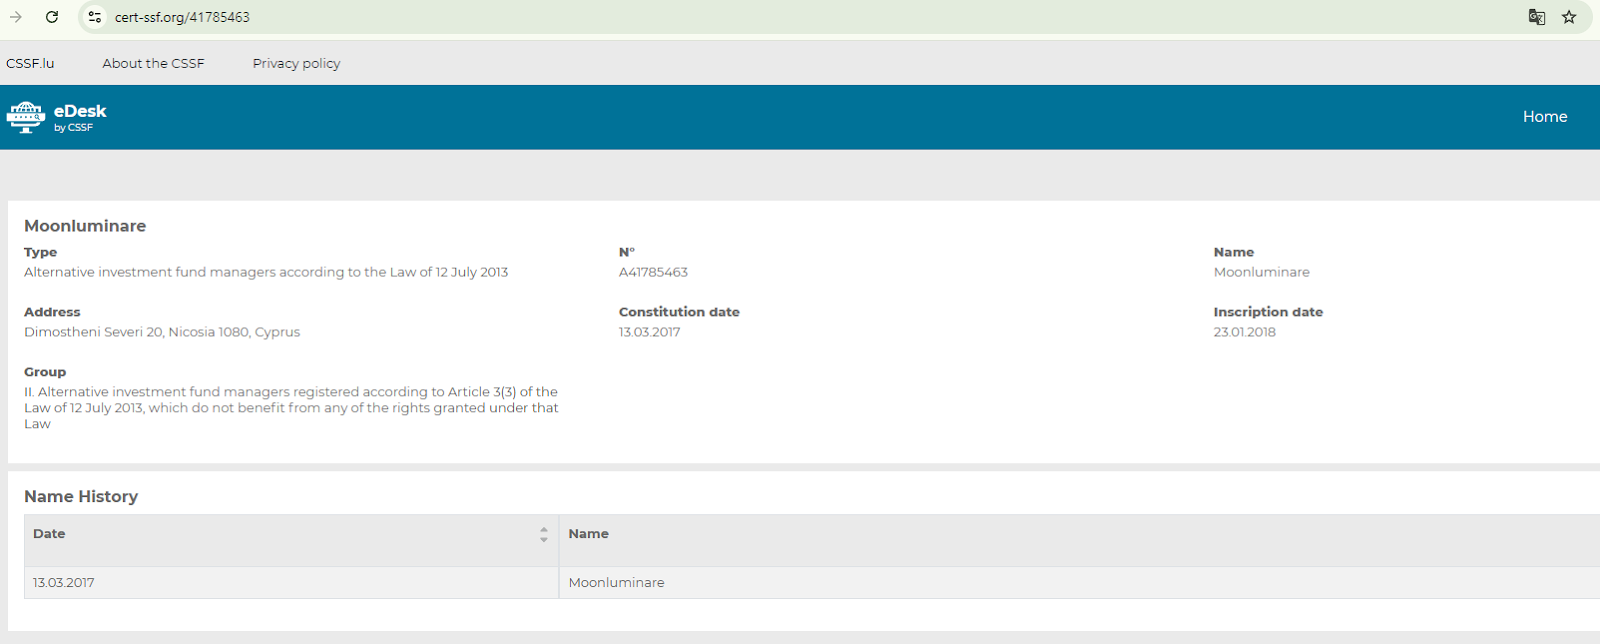This screenshot has width=1600, height=644.
Task: Open the About the CSSF page
Action: 153,63
